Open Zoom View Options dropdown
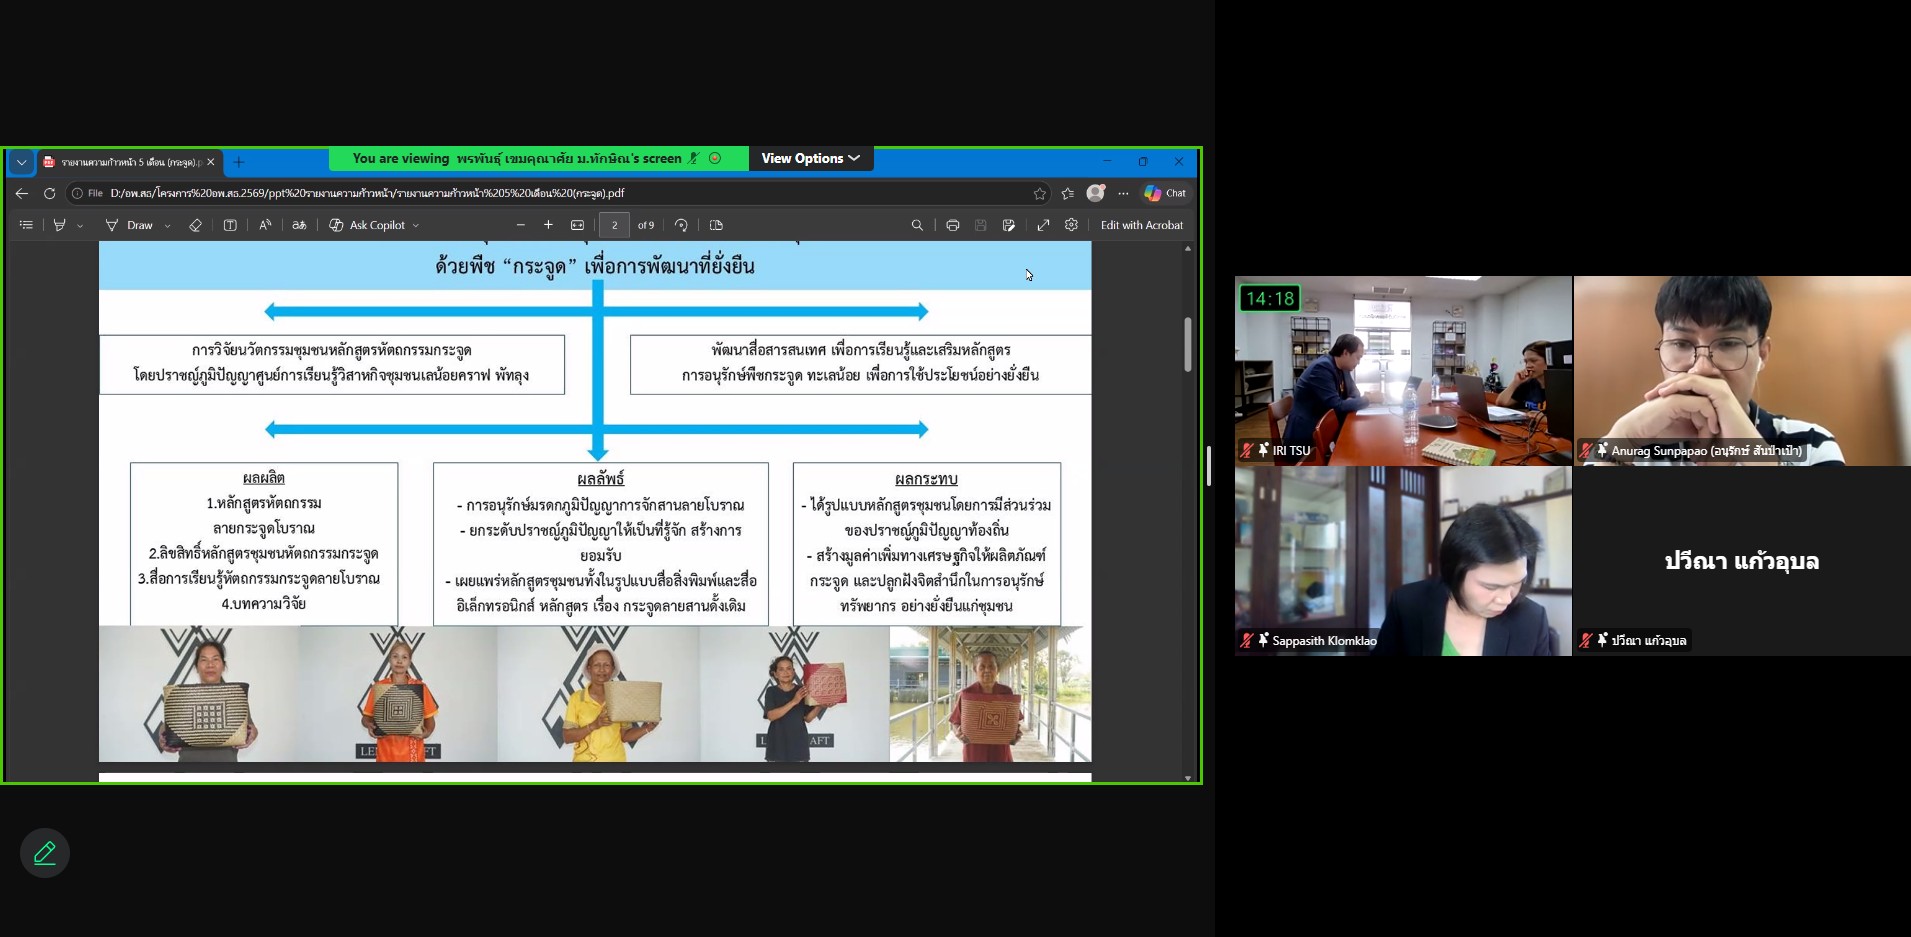Image resolution: width=1911 pixels, height=937 pixels. (810, 158)
